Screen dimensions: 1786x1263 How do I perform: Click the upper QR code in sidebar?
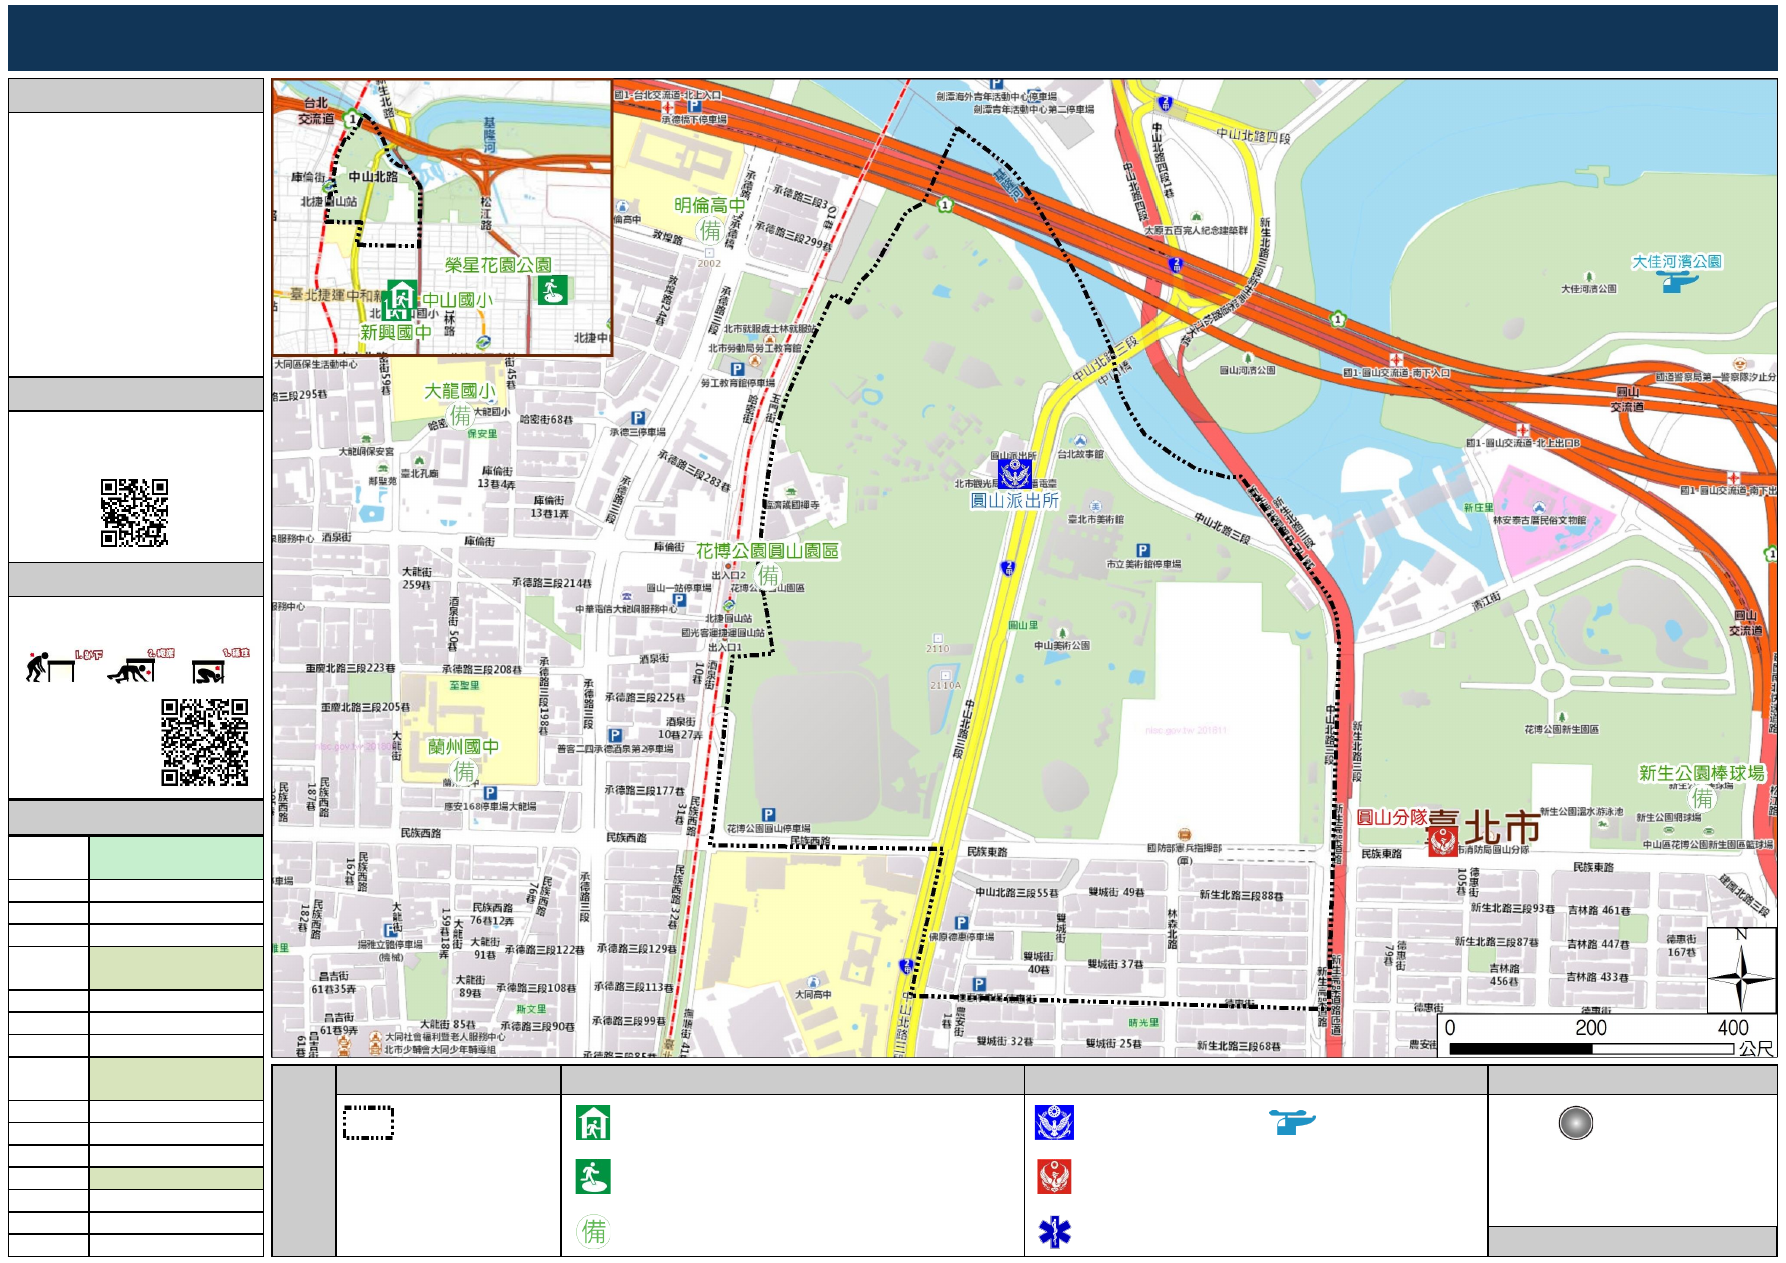point(134,513)
